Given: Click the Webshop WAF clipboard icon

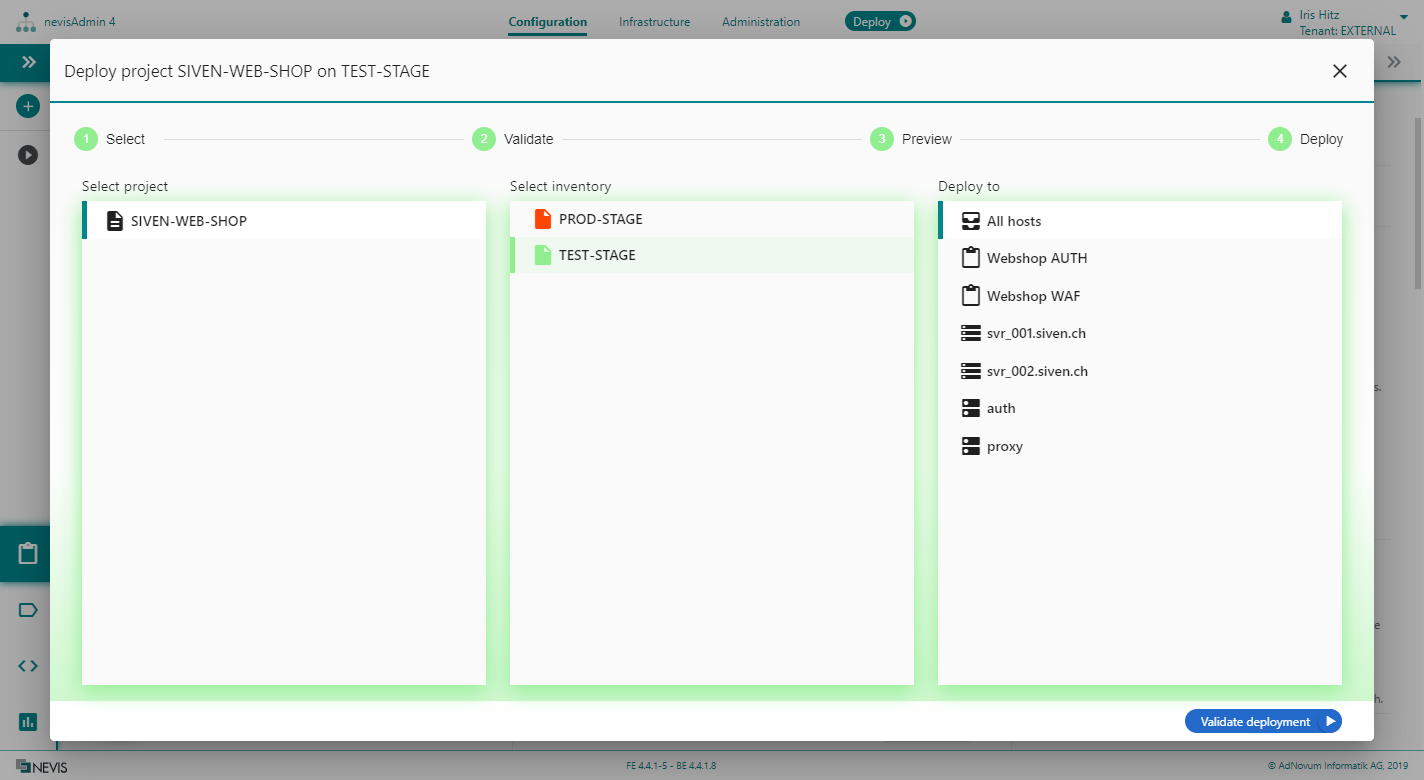Looking at the screenshot, I should tap(970, 296).
